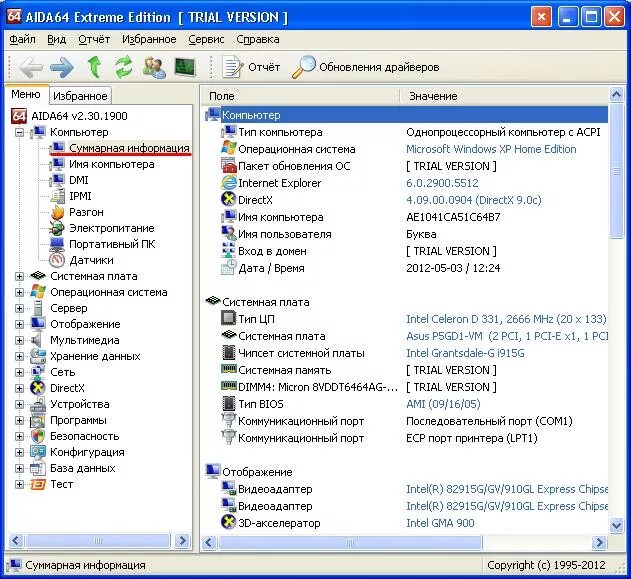Expand the Системная плата tree node
The image size is (631, 579).
(x=19, y=276)
